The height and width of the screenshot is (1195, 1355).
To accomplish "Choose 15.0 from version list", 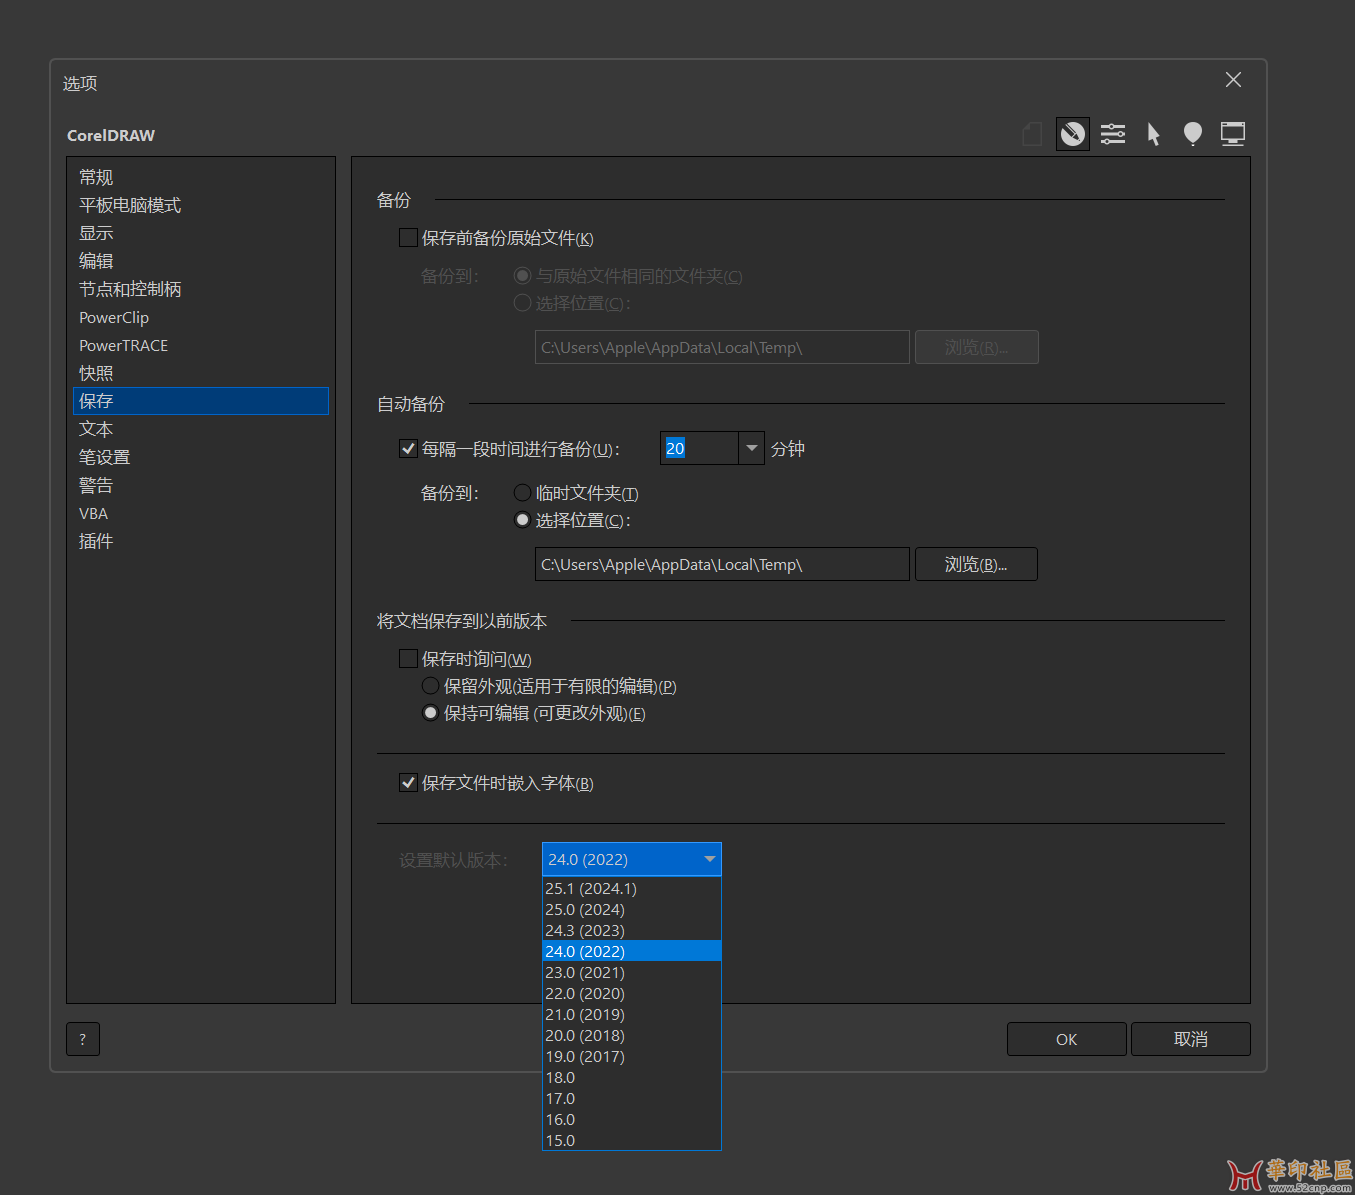I will [x=632, y=1141].
